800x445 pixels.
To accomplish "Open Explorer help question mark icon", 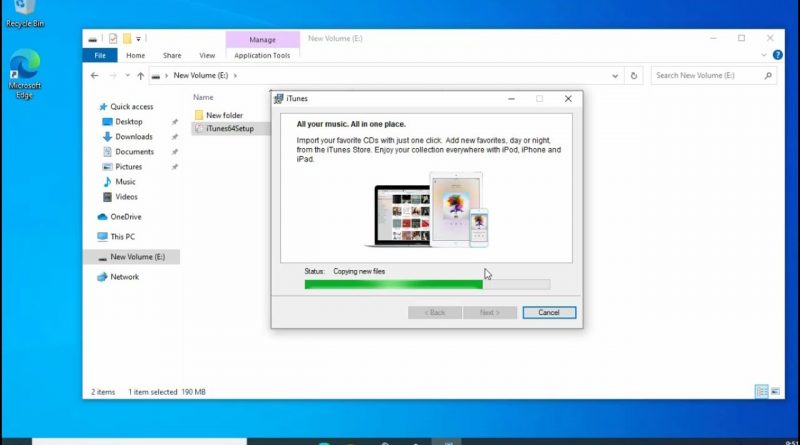I will coord(777,55).
